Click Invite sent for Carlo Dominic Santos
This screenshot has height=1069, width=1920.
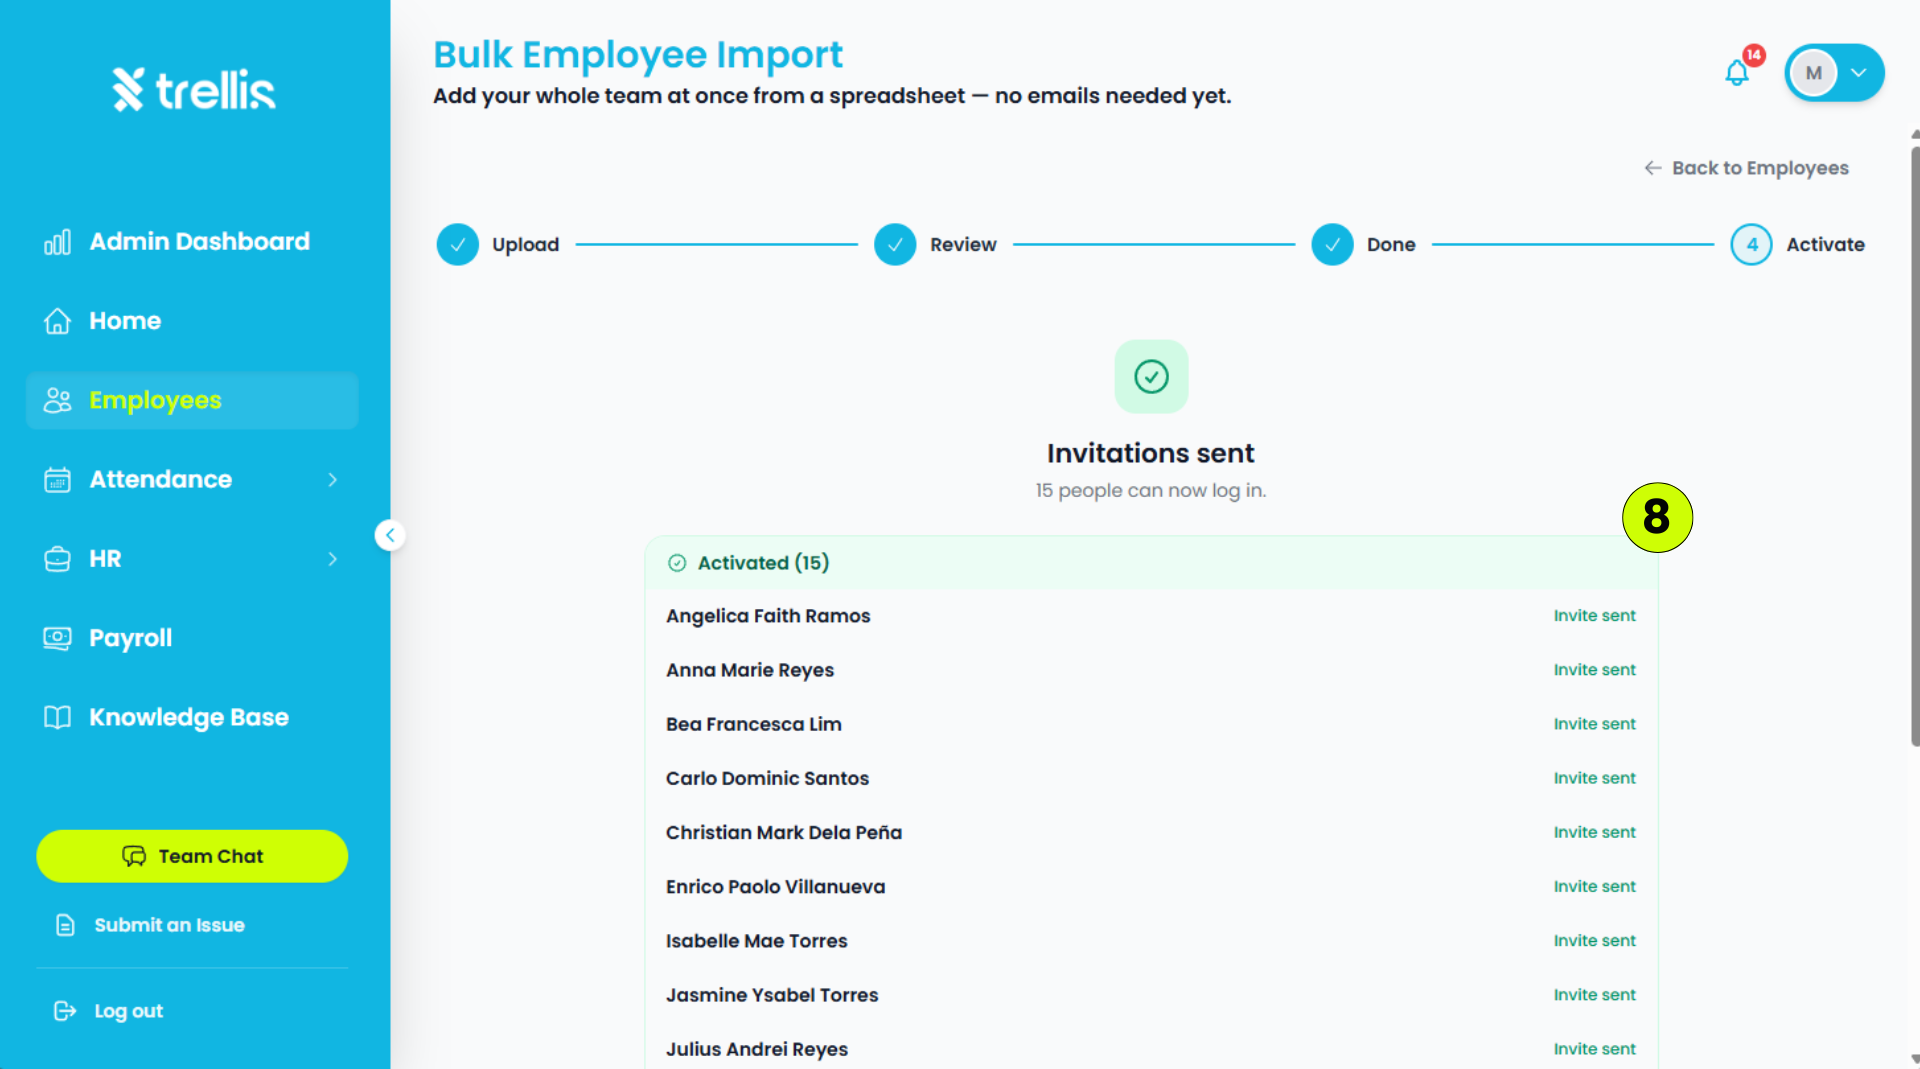point(1594,778)
